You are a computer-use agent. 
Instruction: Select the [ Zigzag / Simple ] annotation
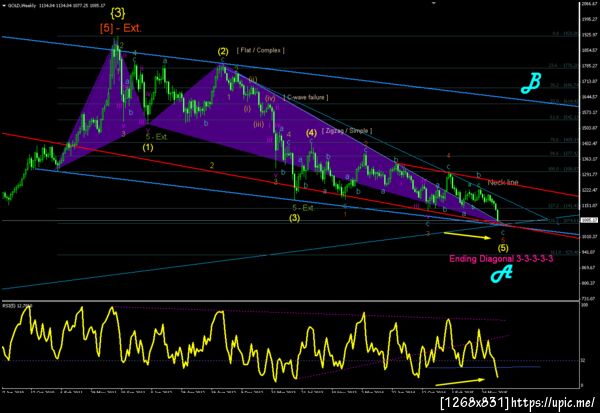tap(347, 131)
